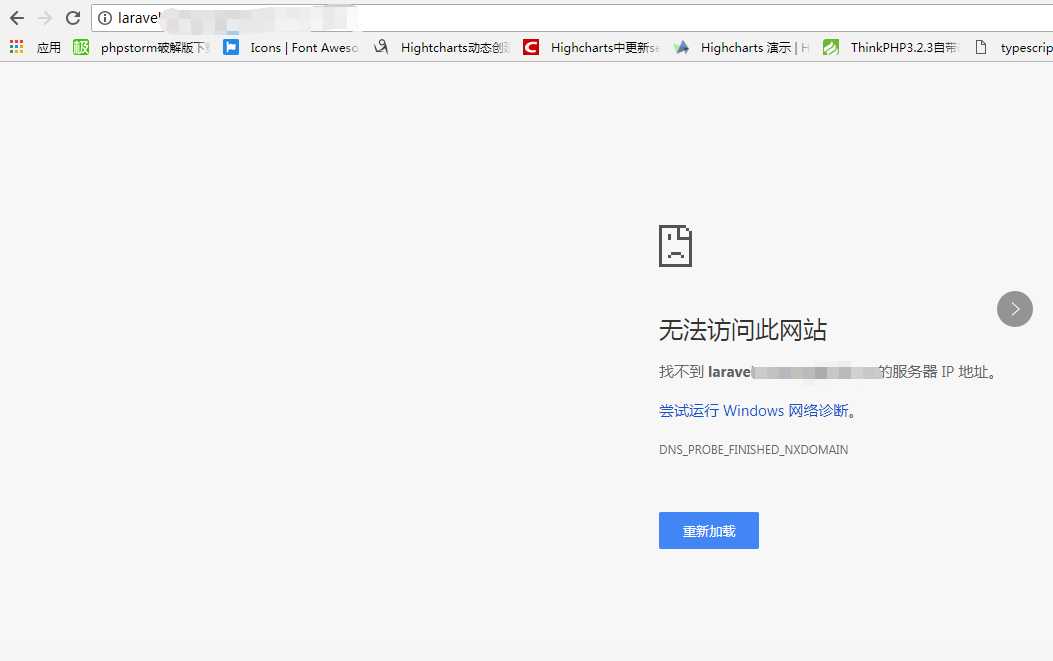Click the Font Awesome bookmark favicon

click(231, 47)
